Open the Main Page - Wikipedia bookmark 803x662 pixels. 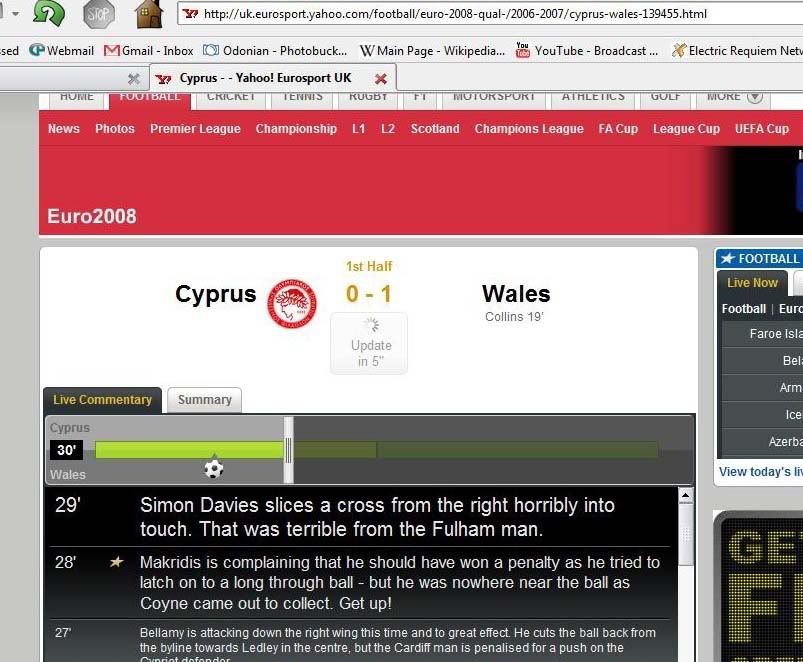coord(432,51)
